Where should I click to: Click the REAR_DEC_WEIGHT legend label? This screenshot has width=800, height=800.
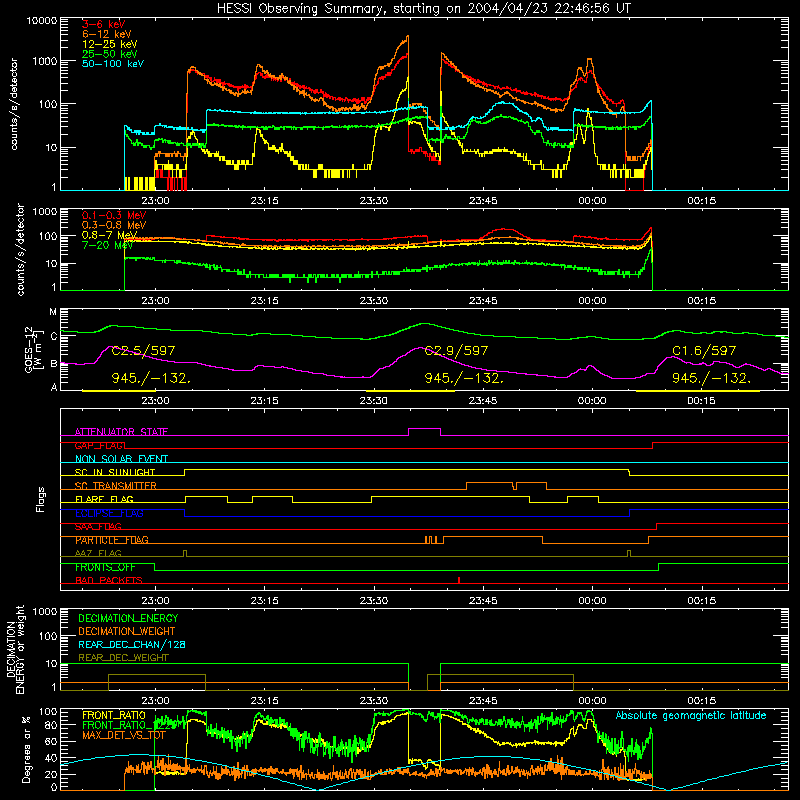(123, 658)
